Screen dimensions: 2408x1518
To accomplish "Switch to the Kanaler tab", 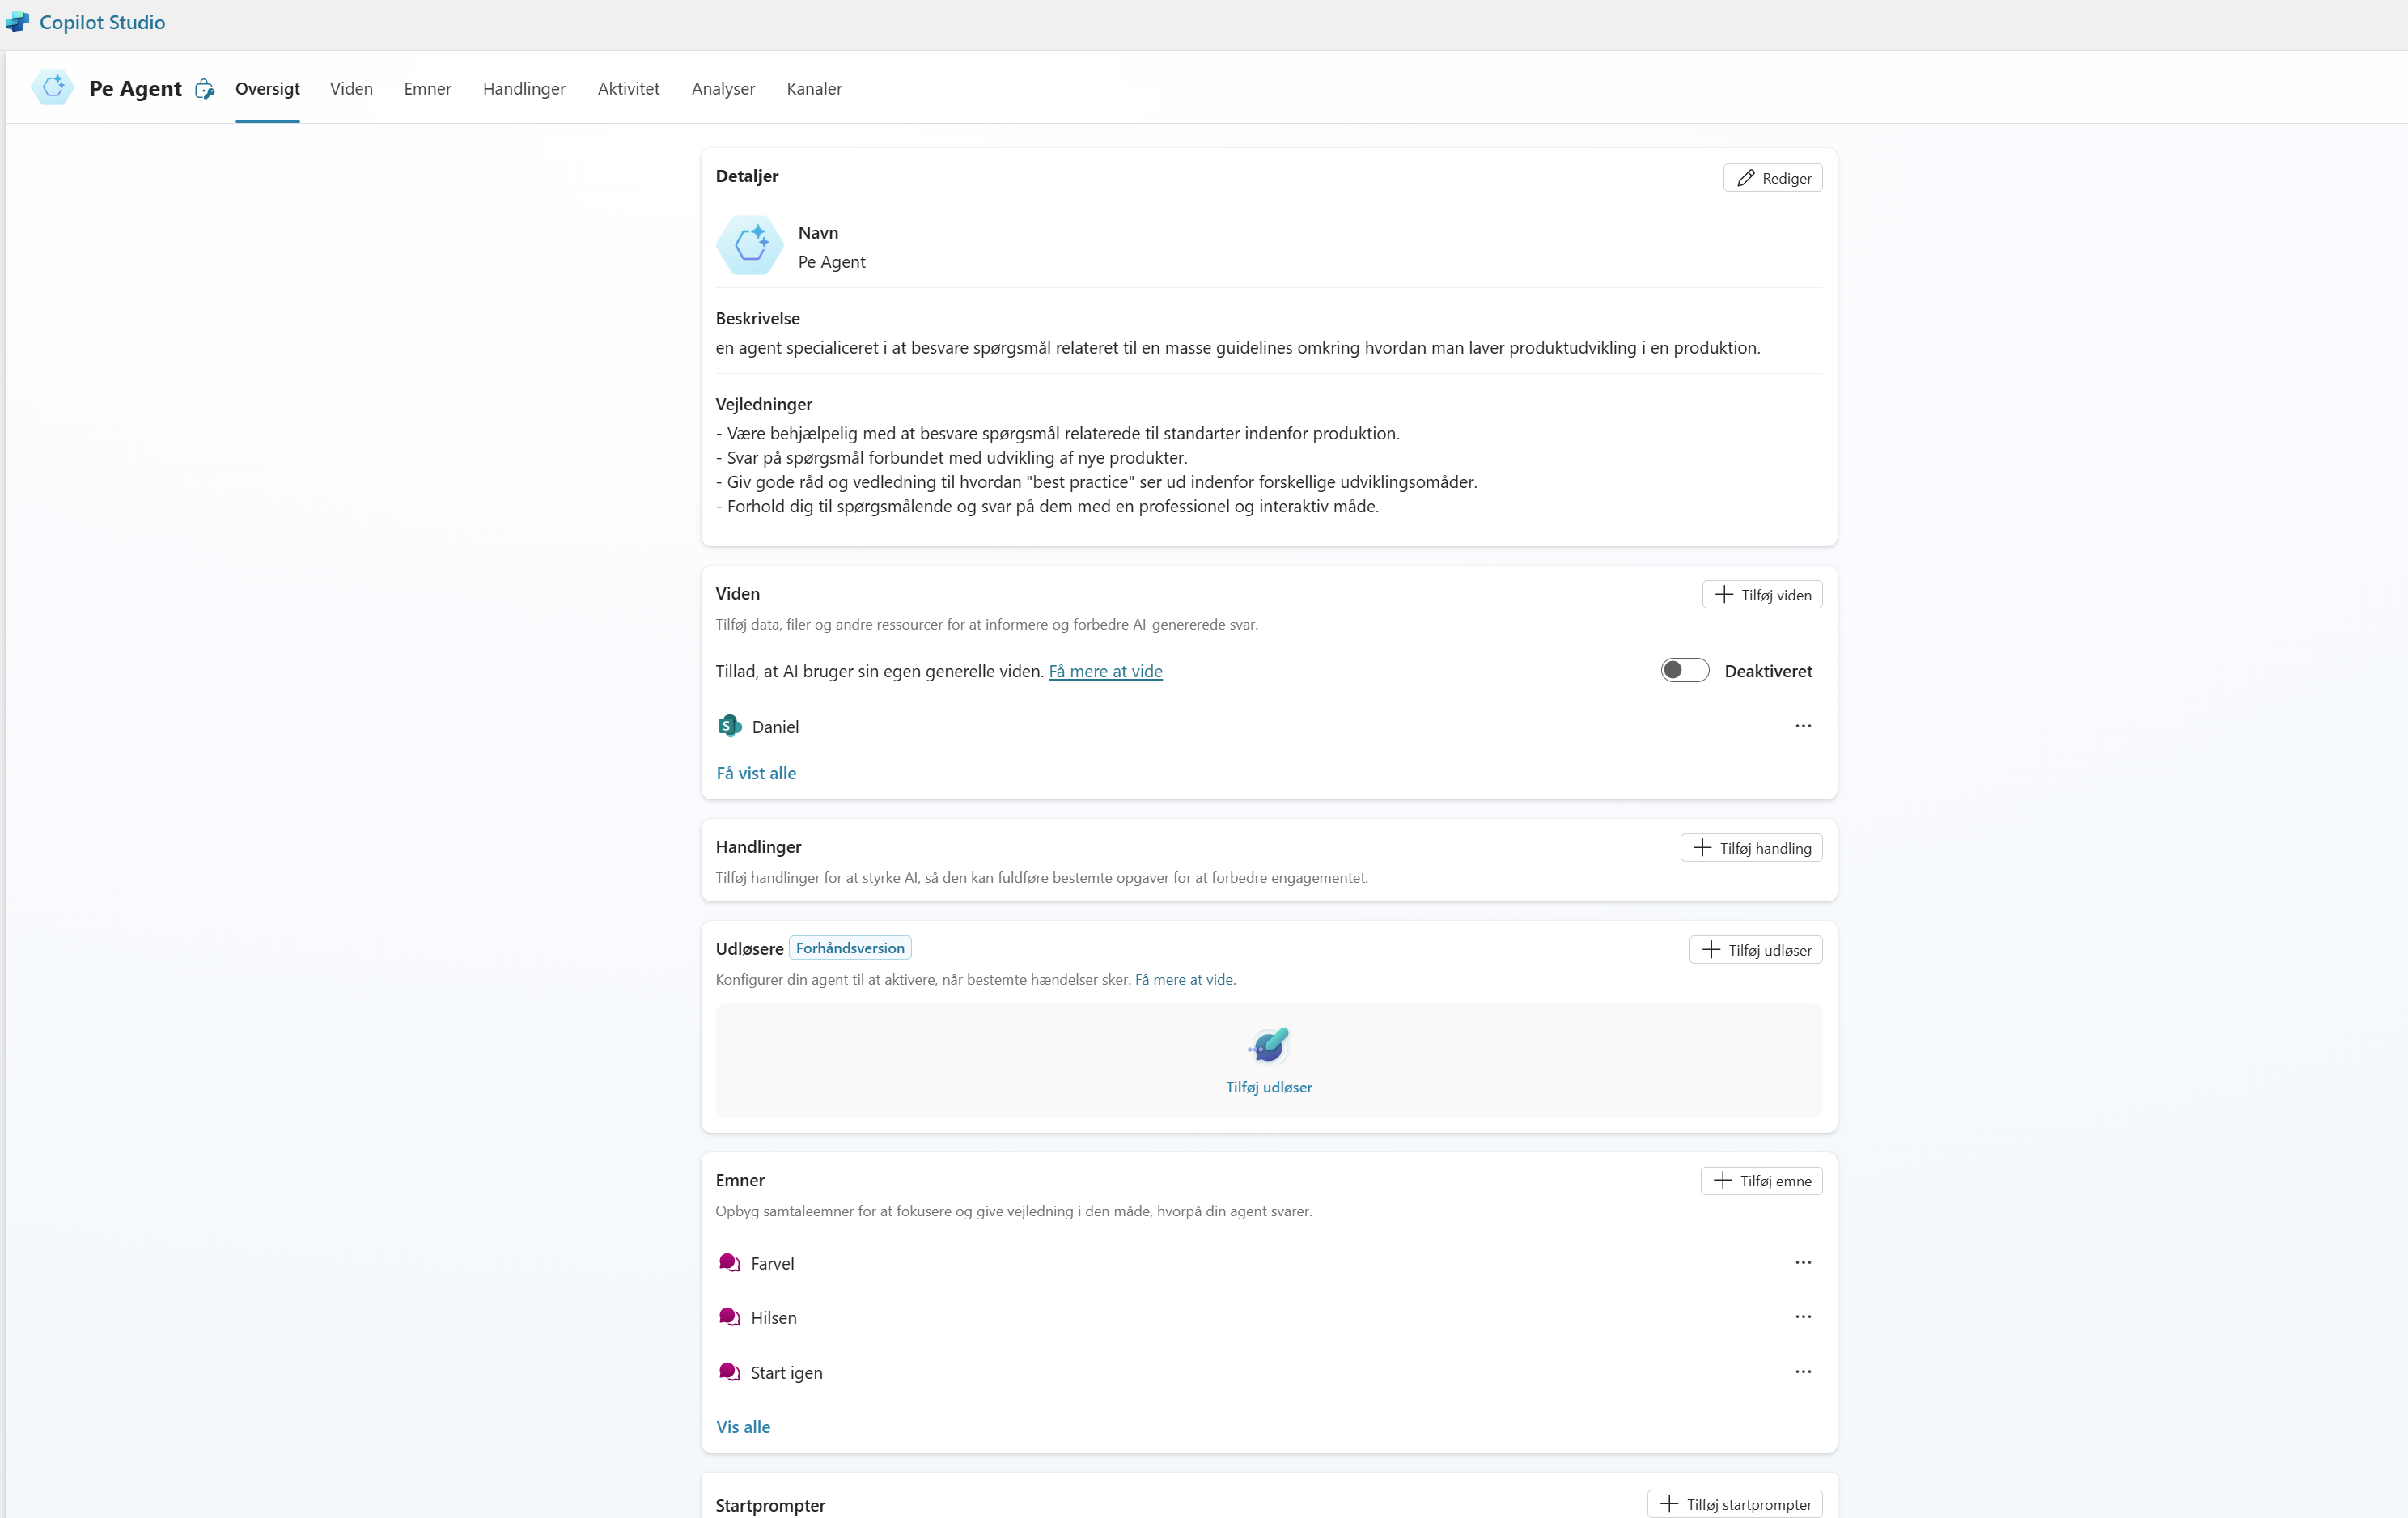I will [814, 89].
